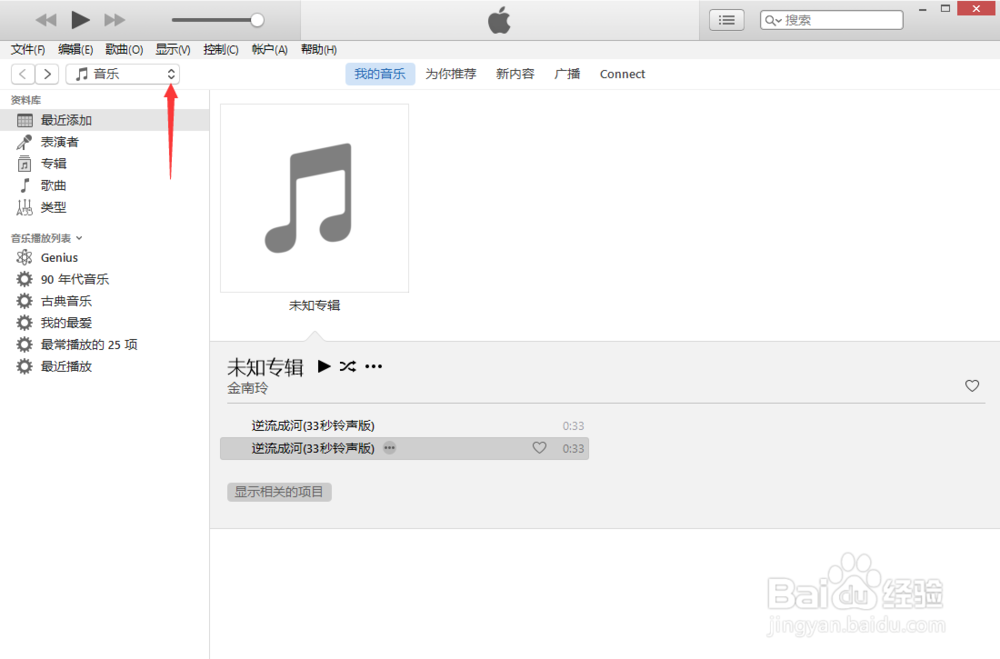Open more actions for the selected song
The height and width of the screenshot is (659, 1000).
[389, 448]
